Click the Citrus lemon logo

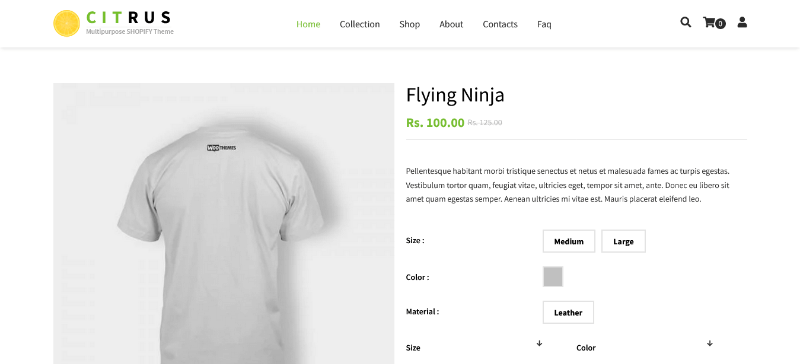(66, 23)
